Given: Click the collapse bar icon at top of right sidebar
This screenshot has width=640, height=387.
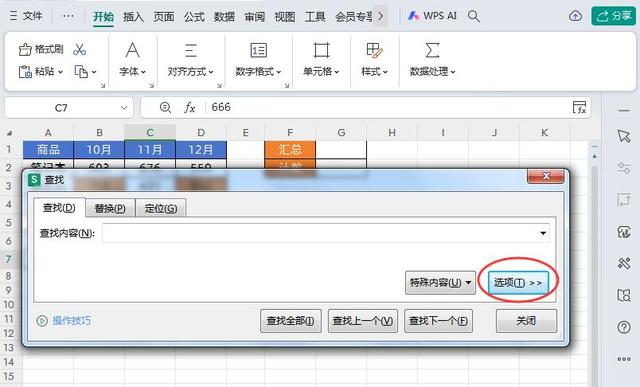Looking at the screenshot, I should pos(624,110).
